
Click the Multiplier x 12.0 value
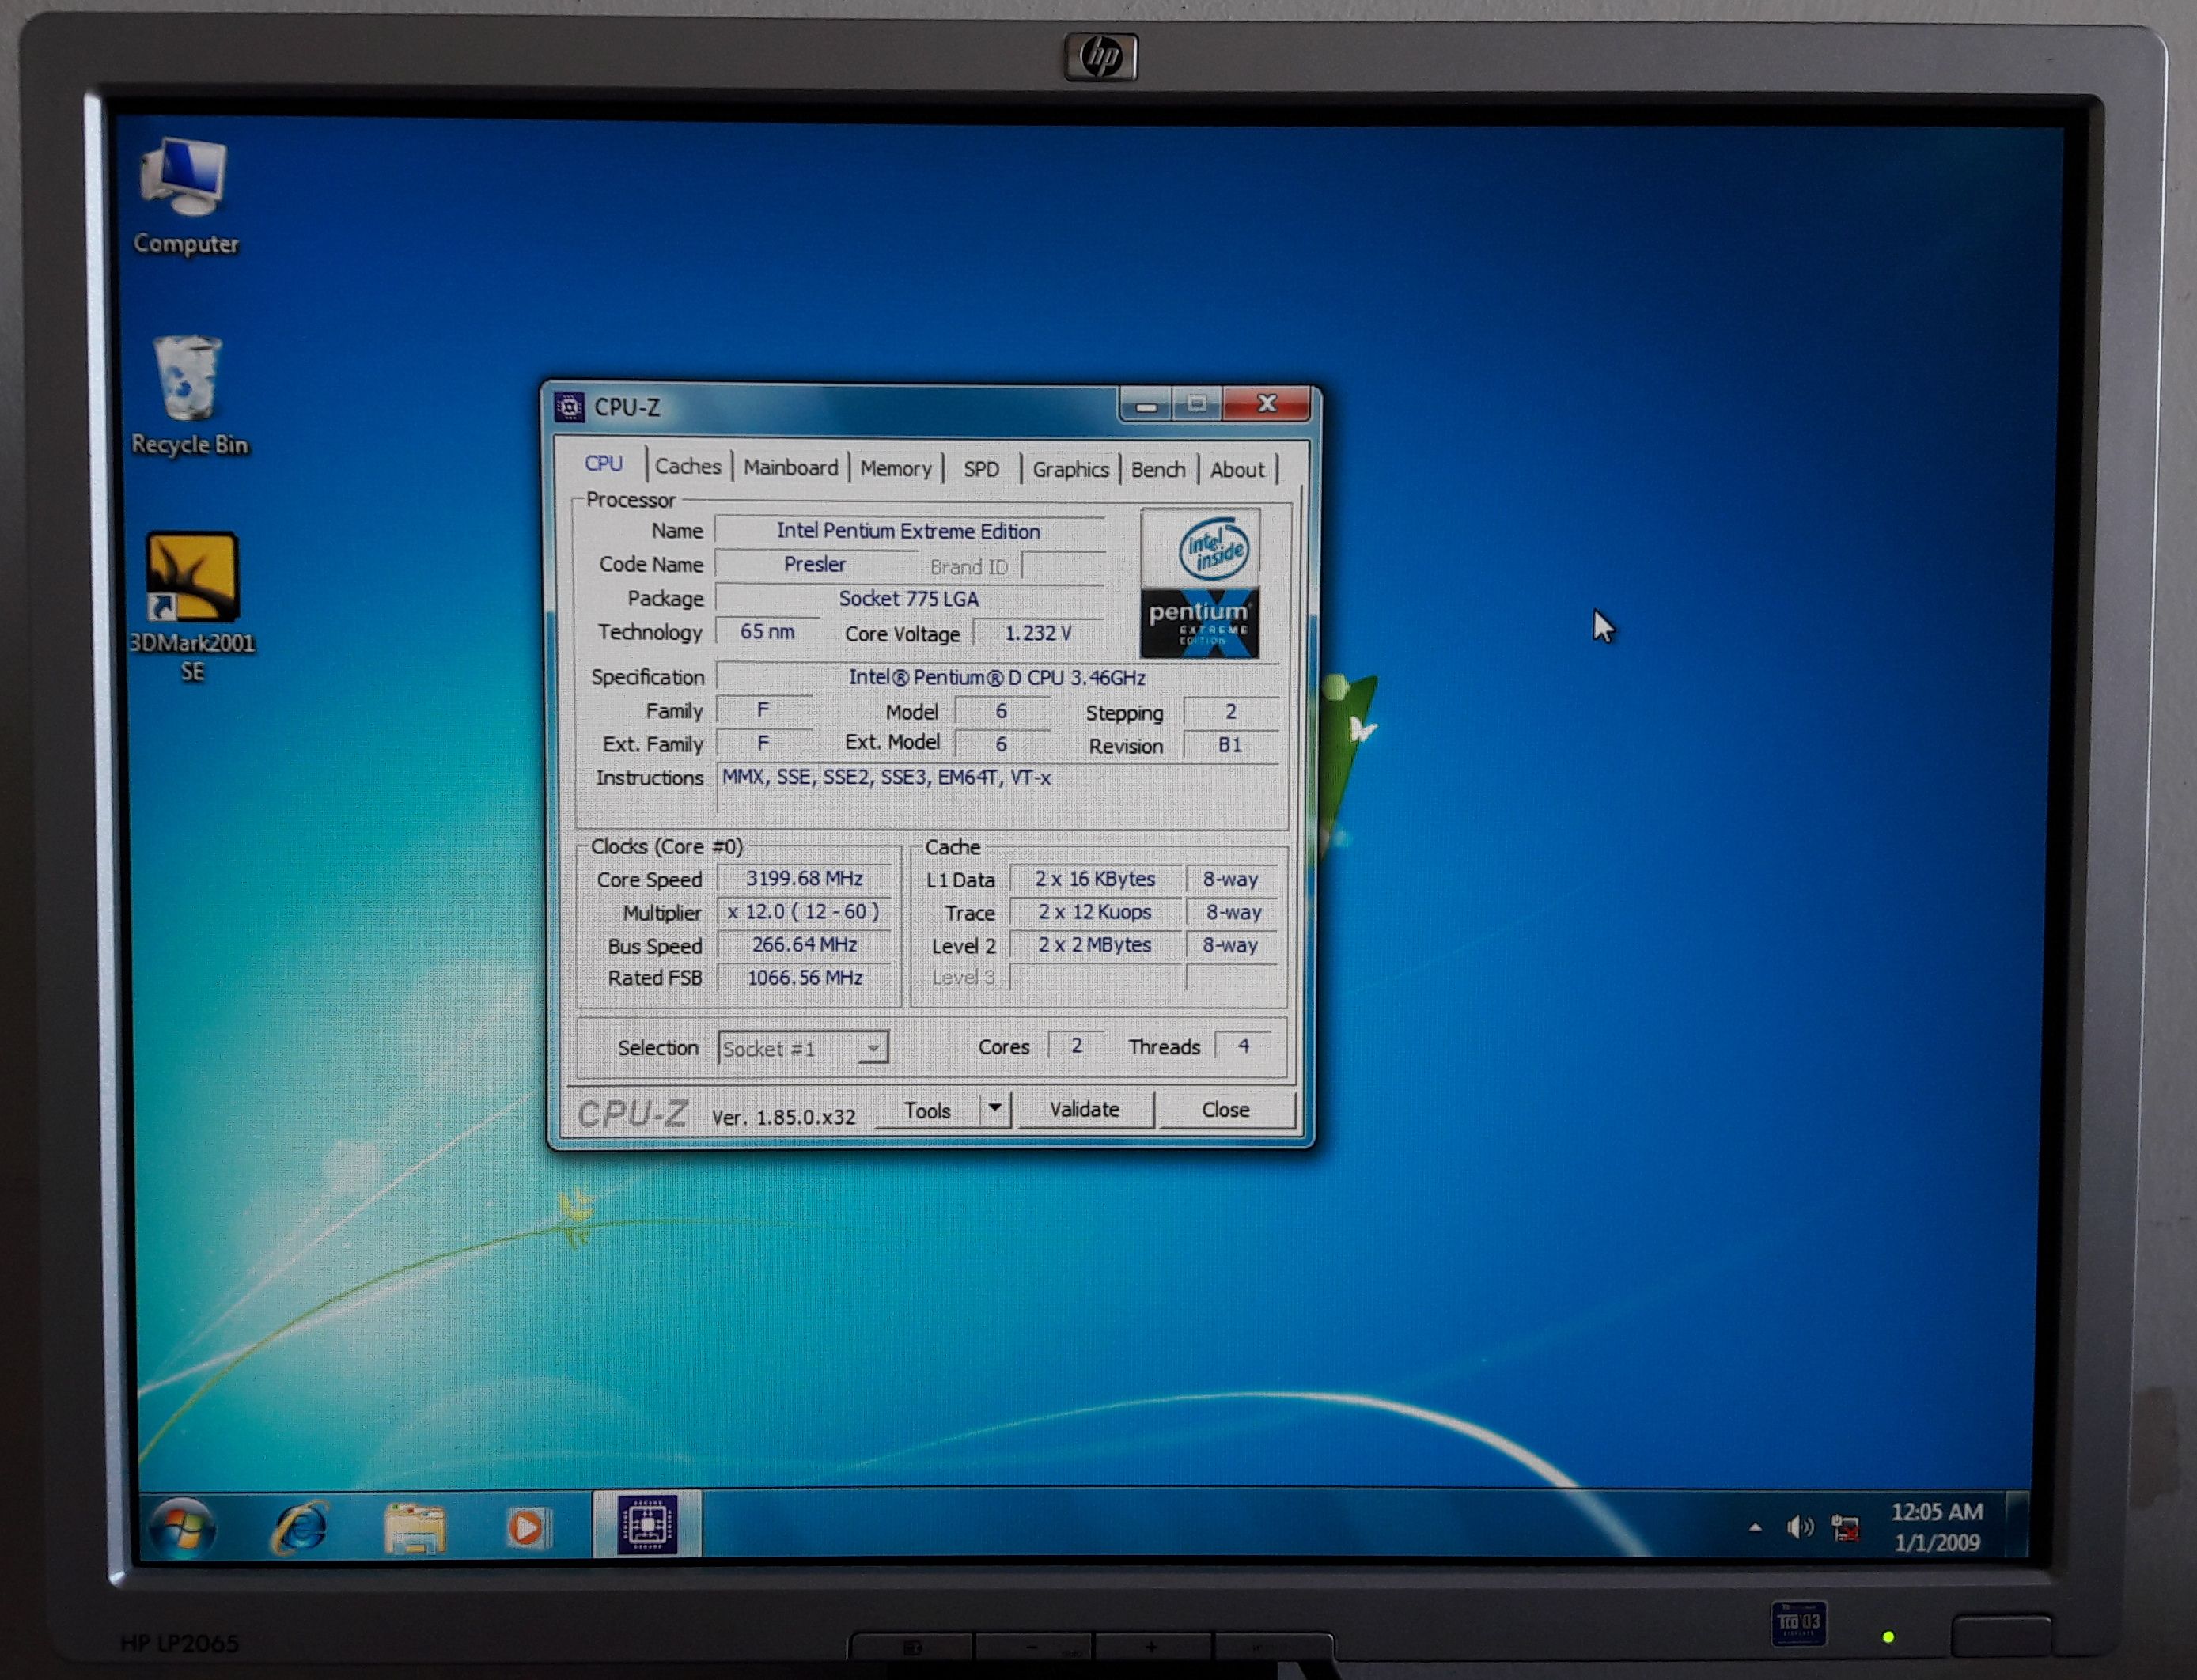[805, 912]
